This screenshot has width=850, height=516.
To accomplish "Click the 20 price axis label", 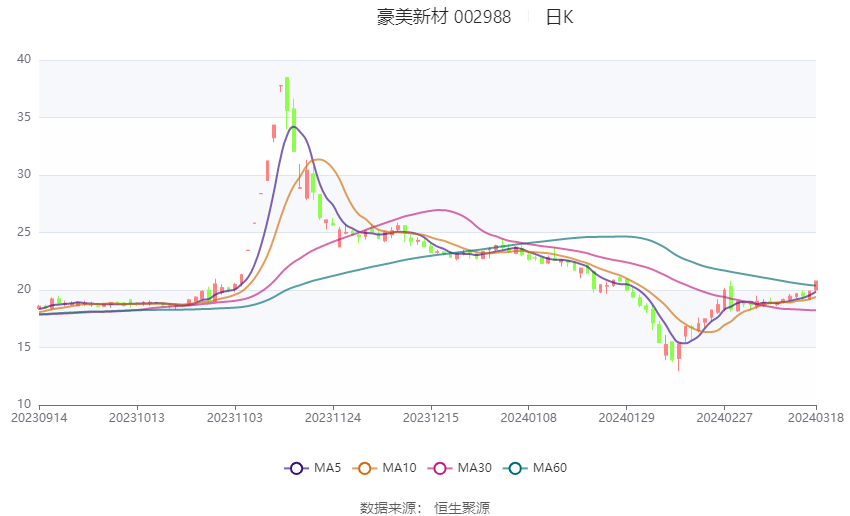I will pos(24,289).
